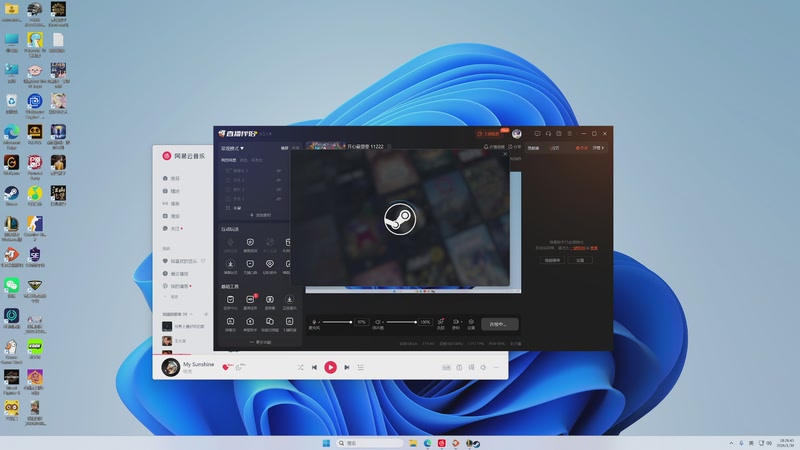Image resolution: width=800 pixels, height=450 pixels.
Task: Open the message icon left of the headset
Action: [537, 134]
